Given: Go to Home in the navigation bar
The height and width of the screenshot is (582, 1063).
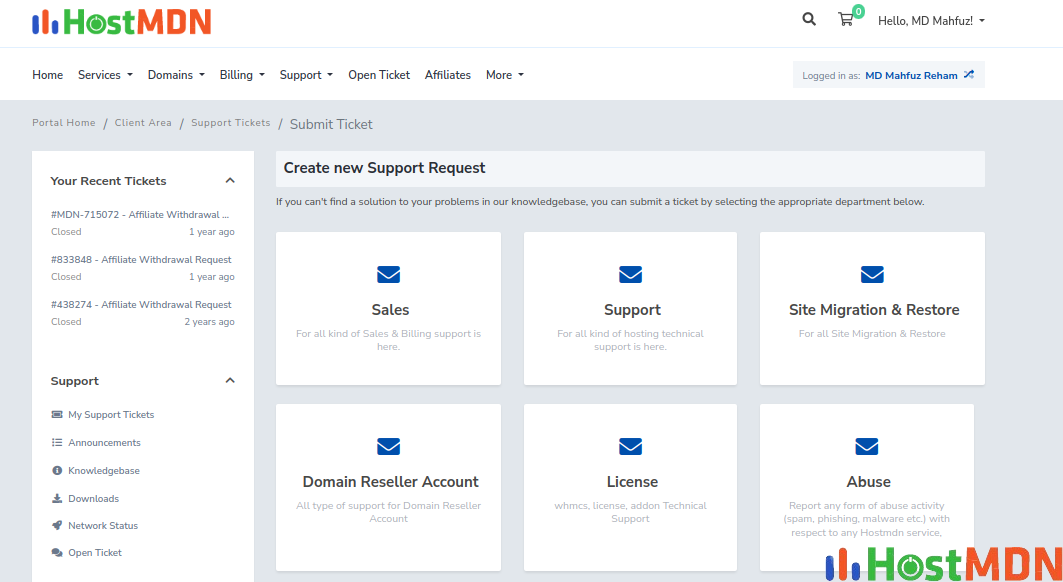Looking at the screenshot, I should [47, 75].
